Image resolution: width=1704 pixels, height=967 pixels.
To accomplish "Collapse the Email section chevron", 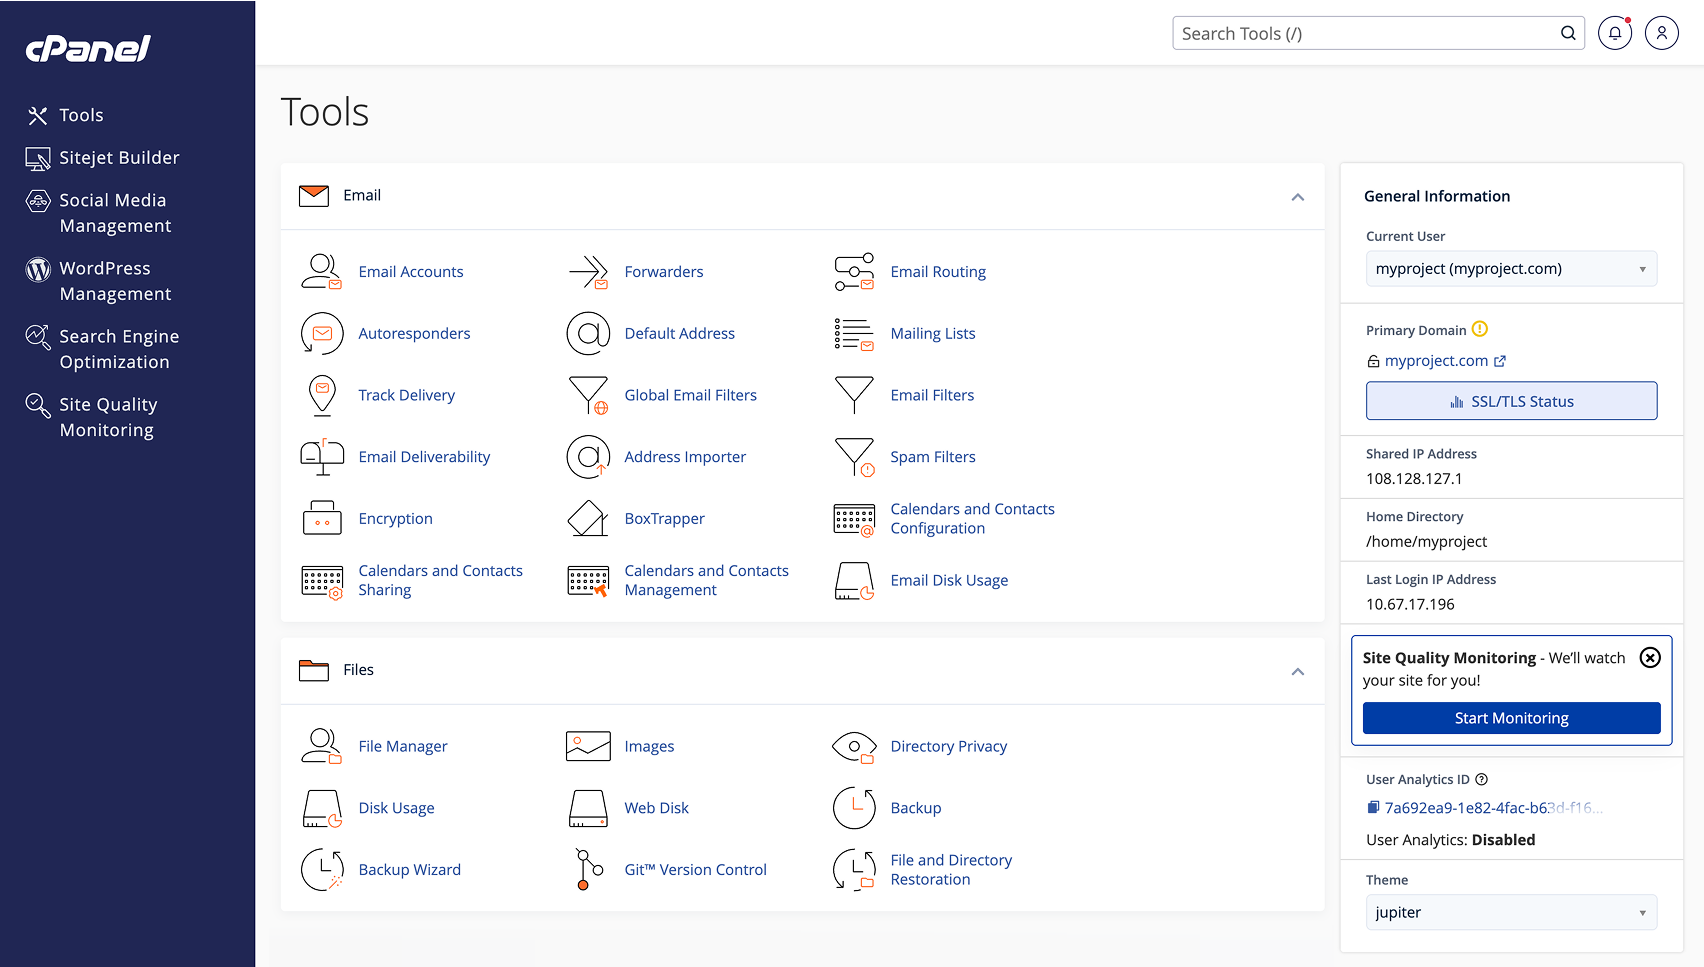I will point(1298,197).
